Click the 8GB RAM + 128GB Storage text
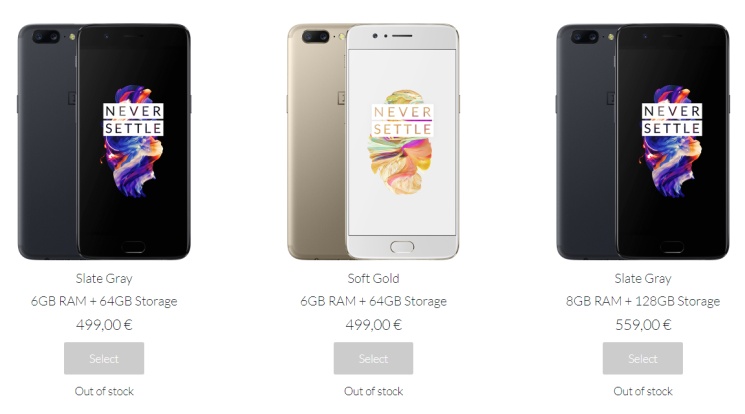 643,301
